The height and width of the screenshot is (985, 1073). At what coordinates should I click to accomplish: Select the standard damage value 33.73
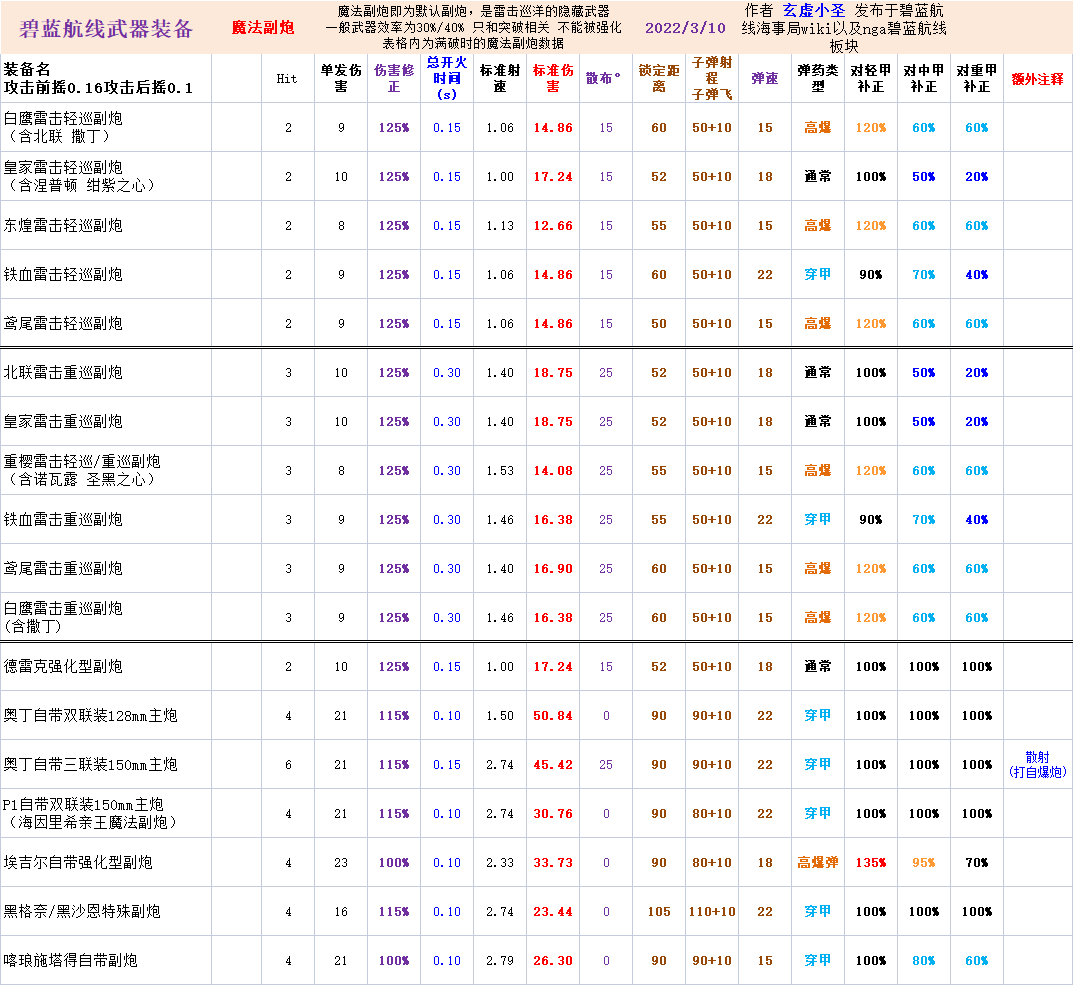[553, 862]
